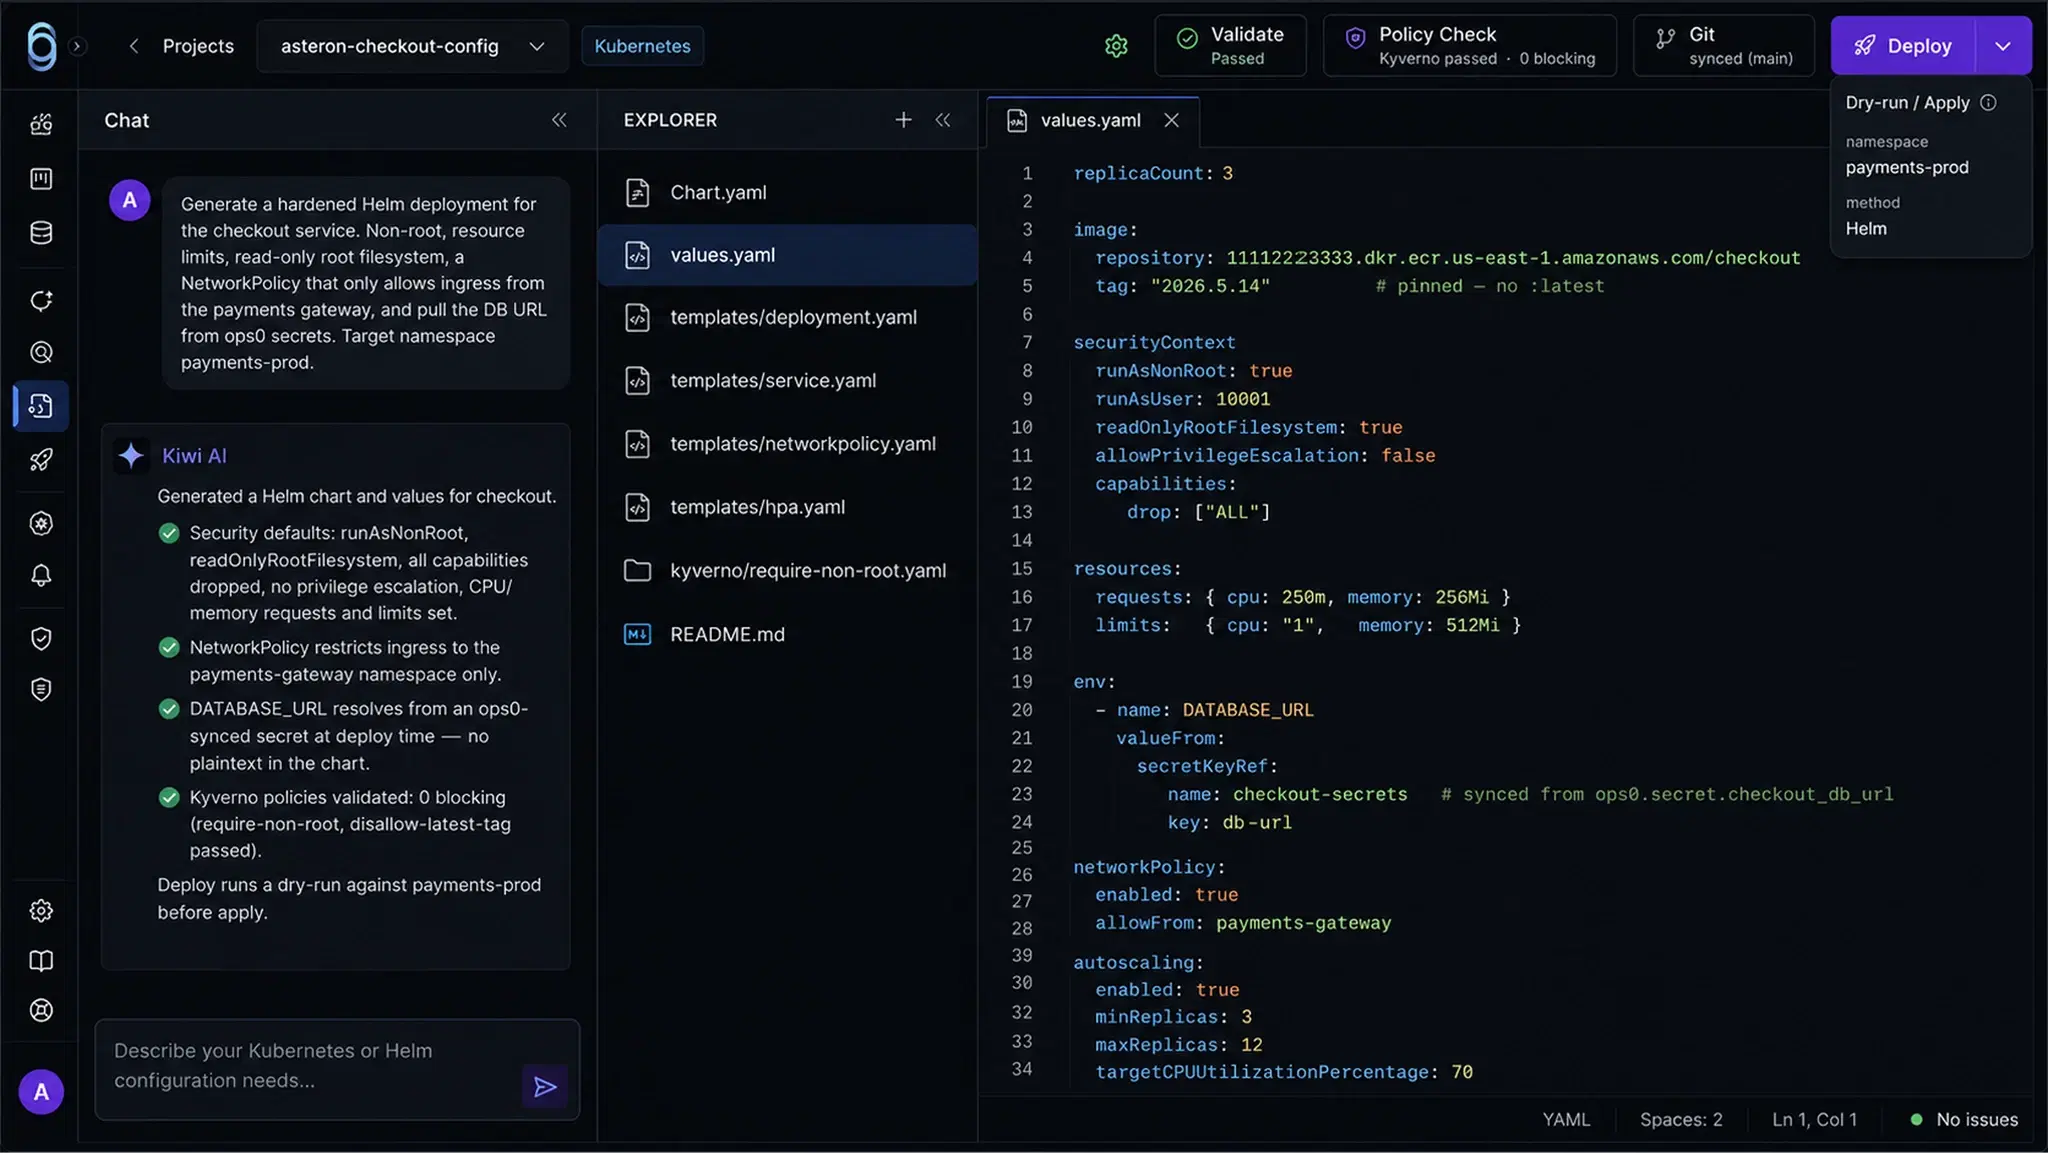Send the chat message with arrow button
The image size is (2048, 1153).
(x=545, y=1087)
